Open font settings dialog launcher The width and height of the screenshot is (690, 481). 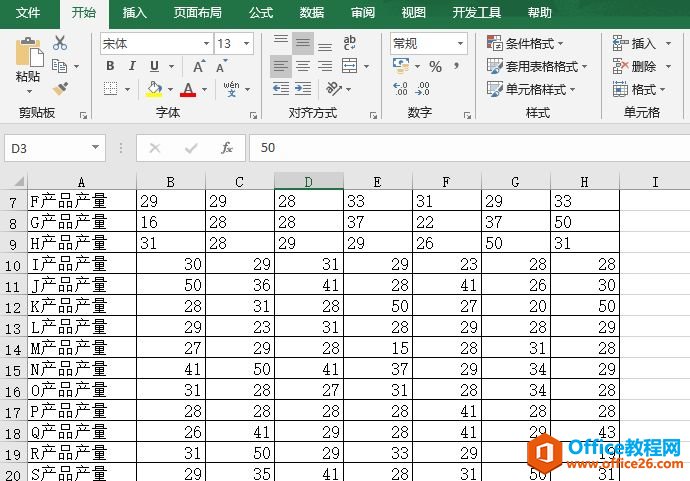253,115
